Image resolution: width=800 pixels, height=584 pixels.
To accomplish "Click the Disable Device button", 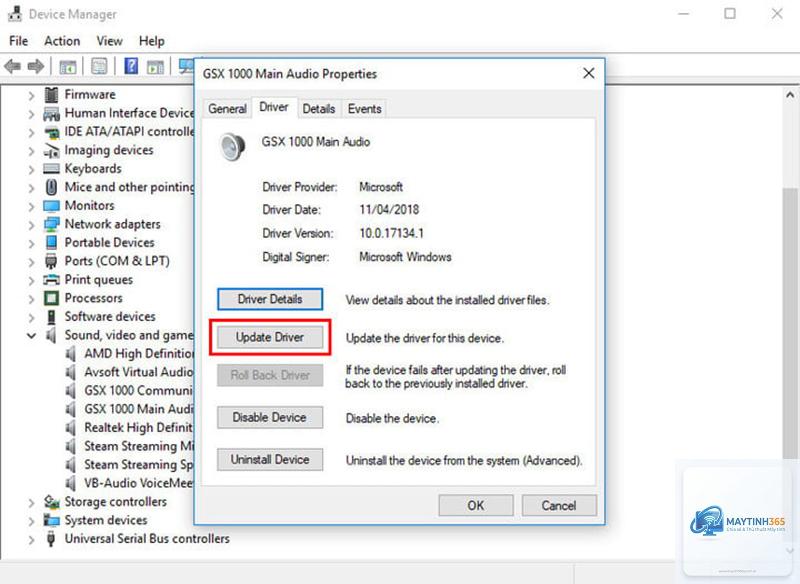I will click(x=270, y=417).
